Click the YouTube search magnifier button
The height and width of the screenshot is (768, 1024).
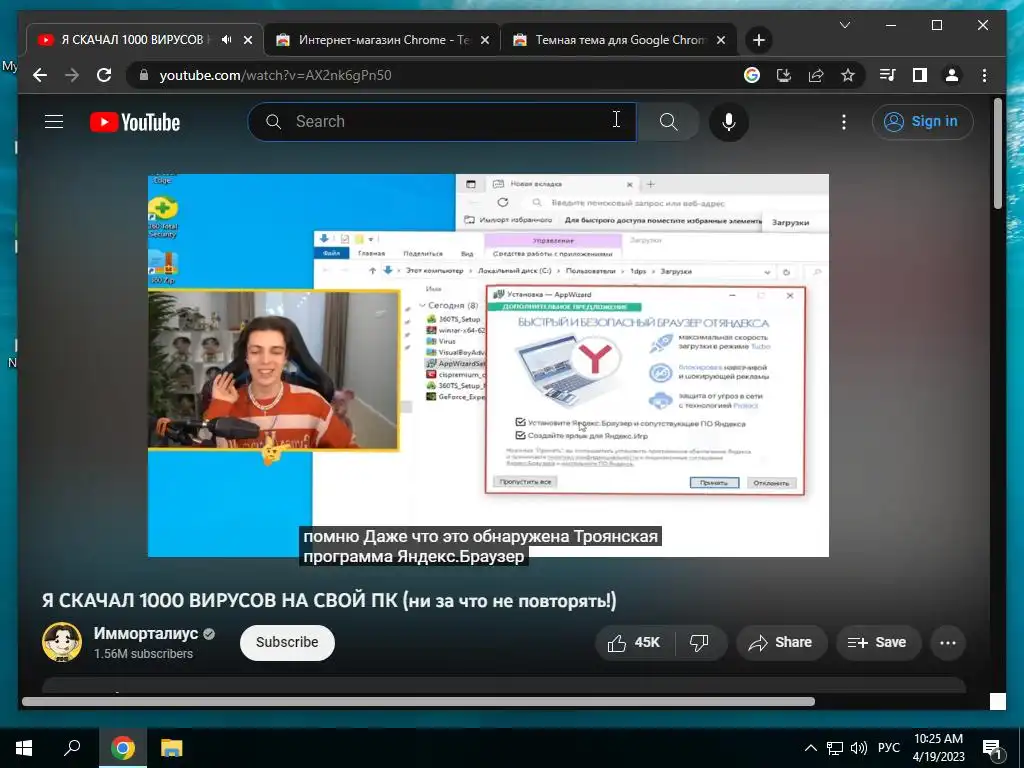(x=668, y=121)
